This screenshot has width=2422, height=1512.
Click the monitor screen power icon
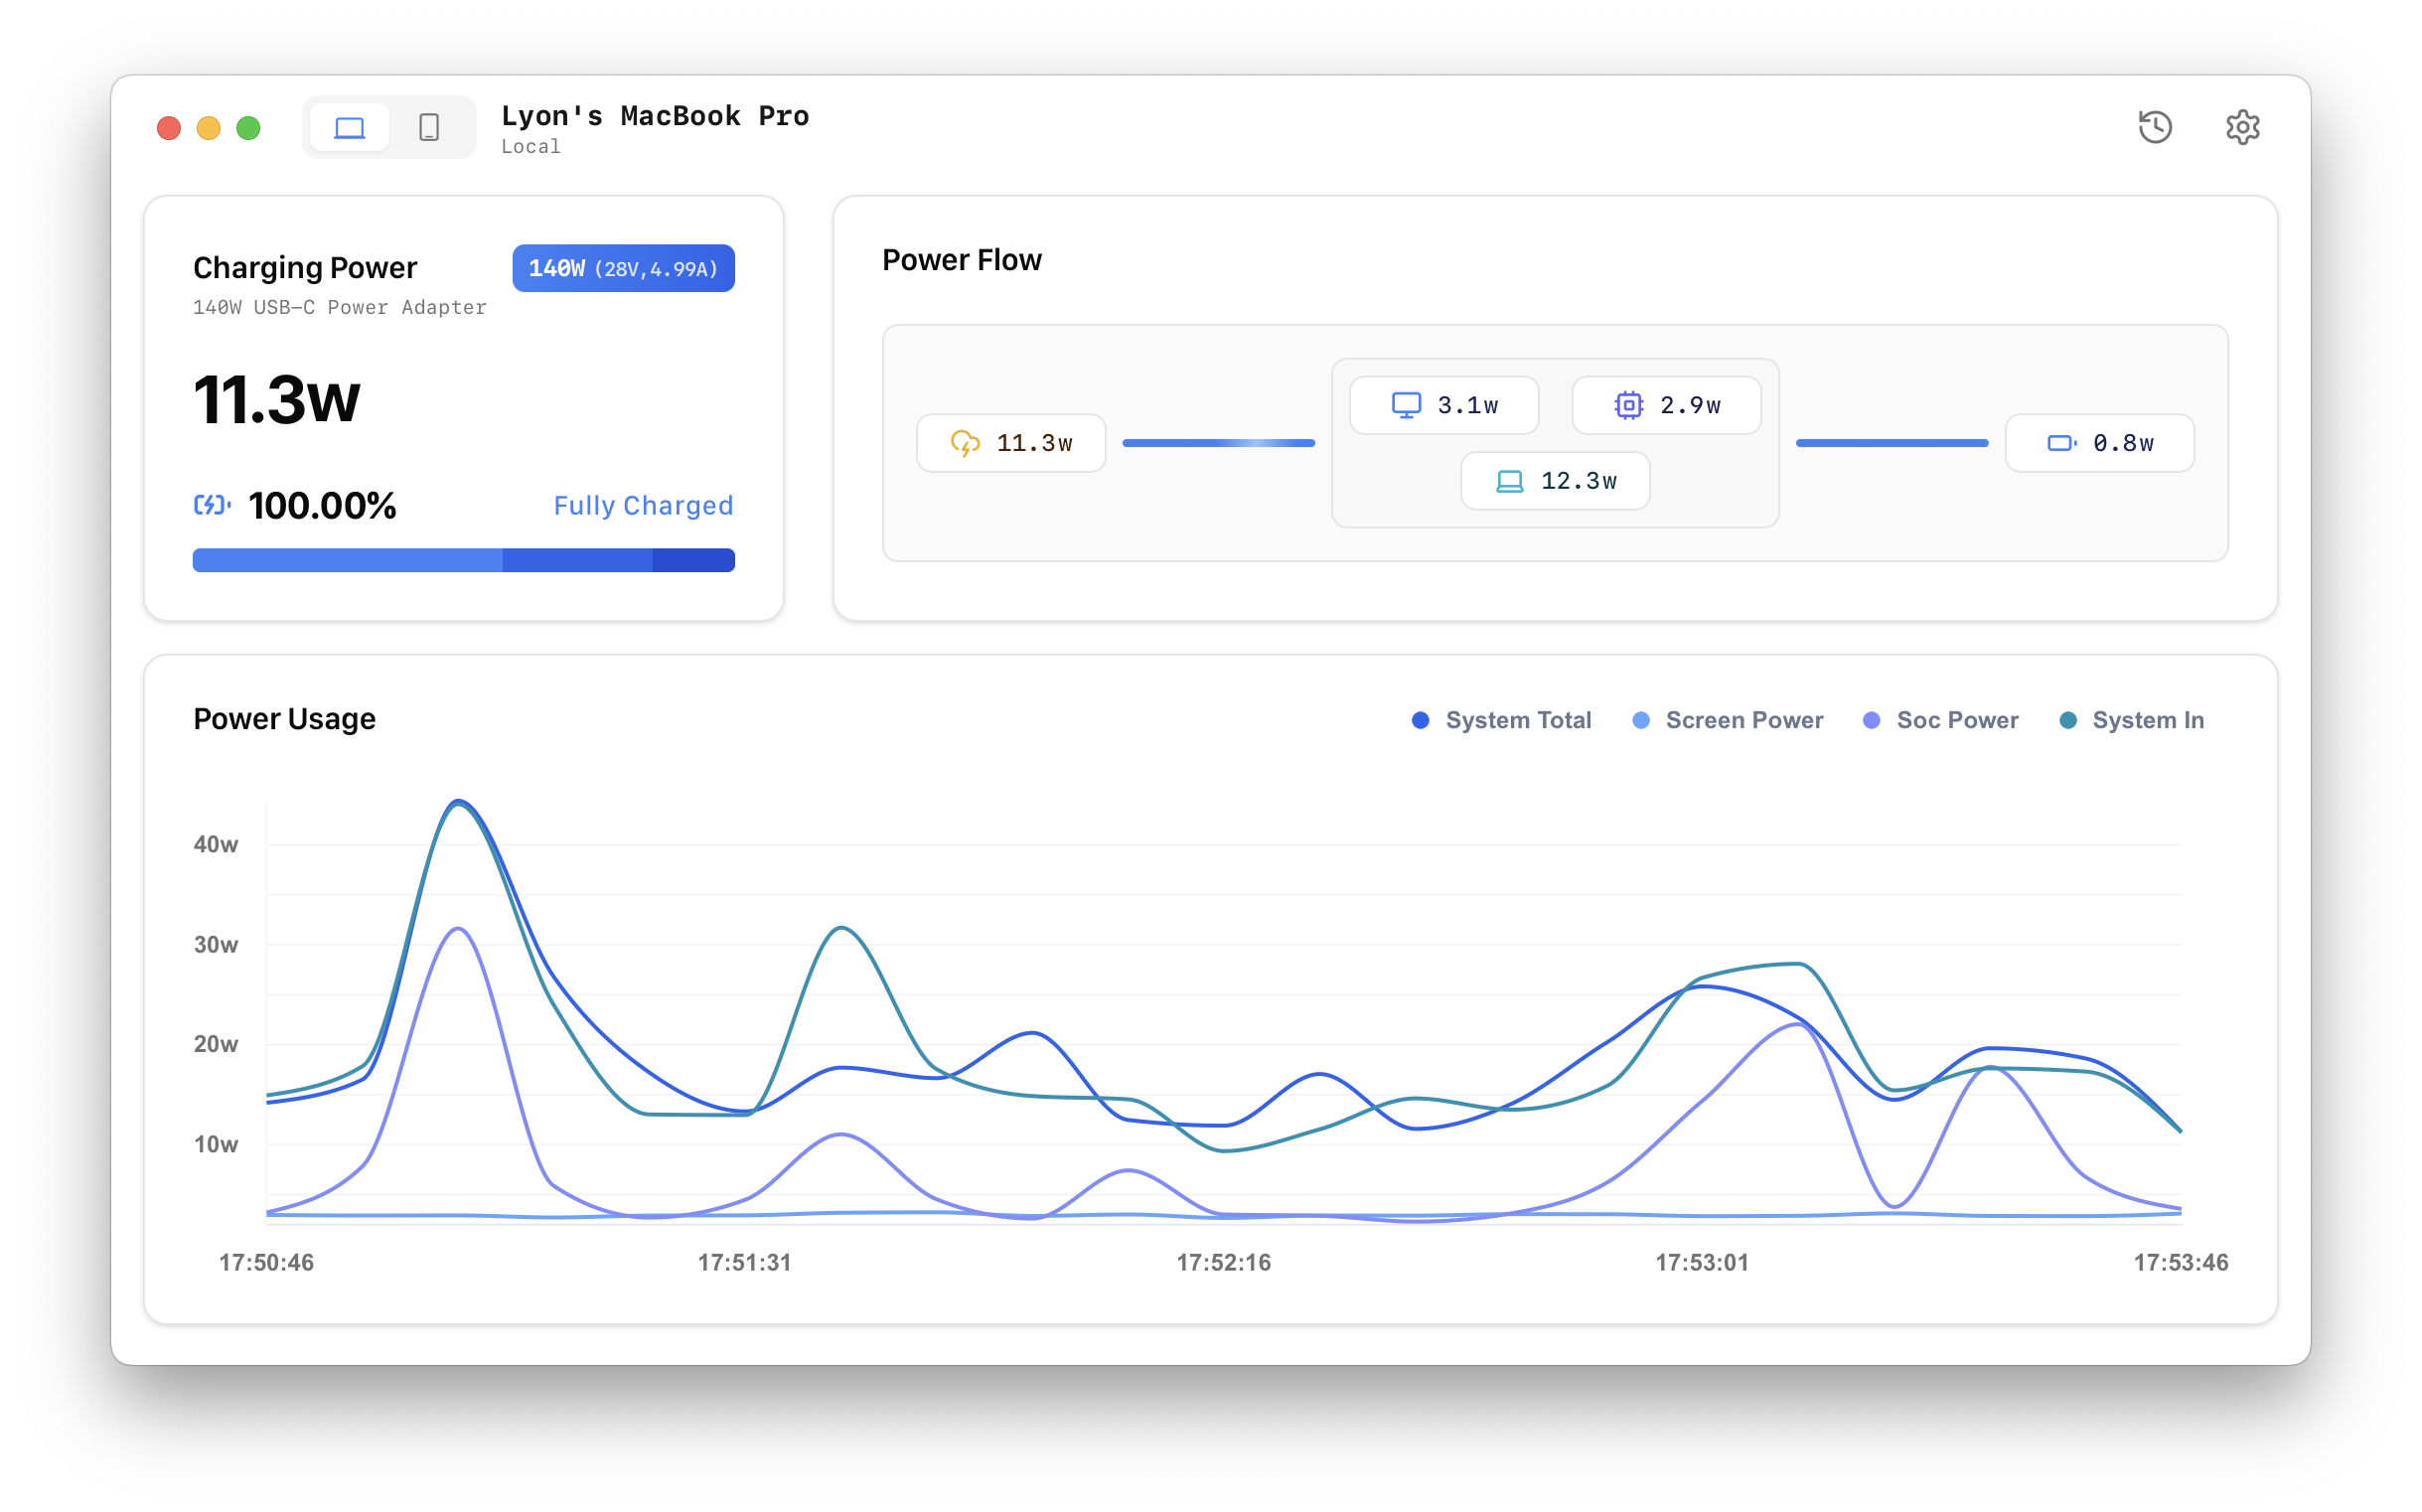1406,405
